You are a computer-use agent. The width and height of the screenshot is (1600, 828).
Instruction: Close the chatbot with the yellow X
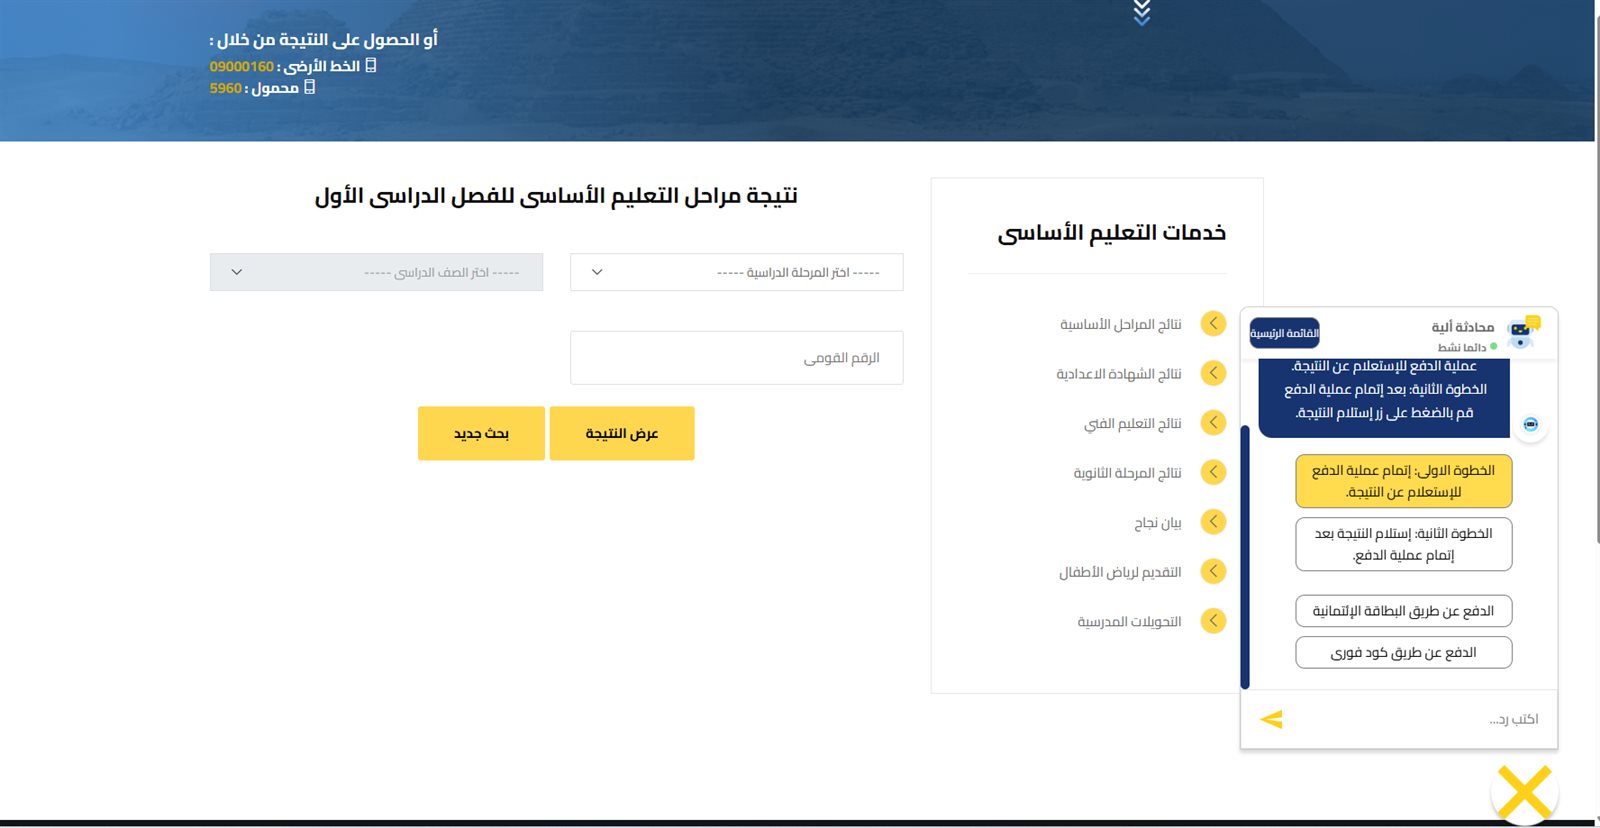point(1524,794)
